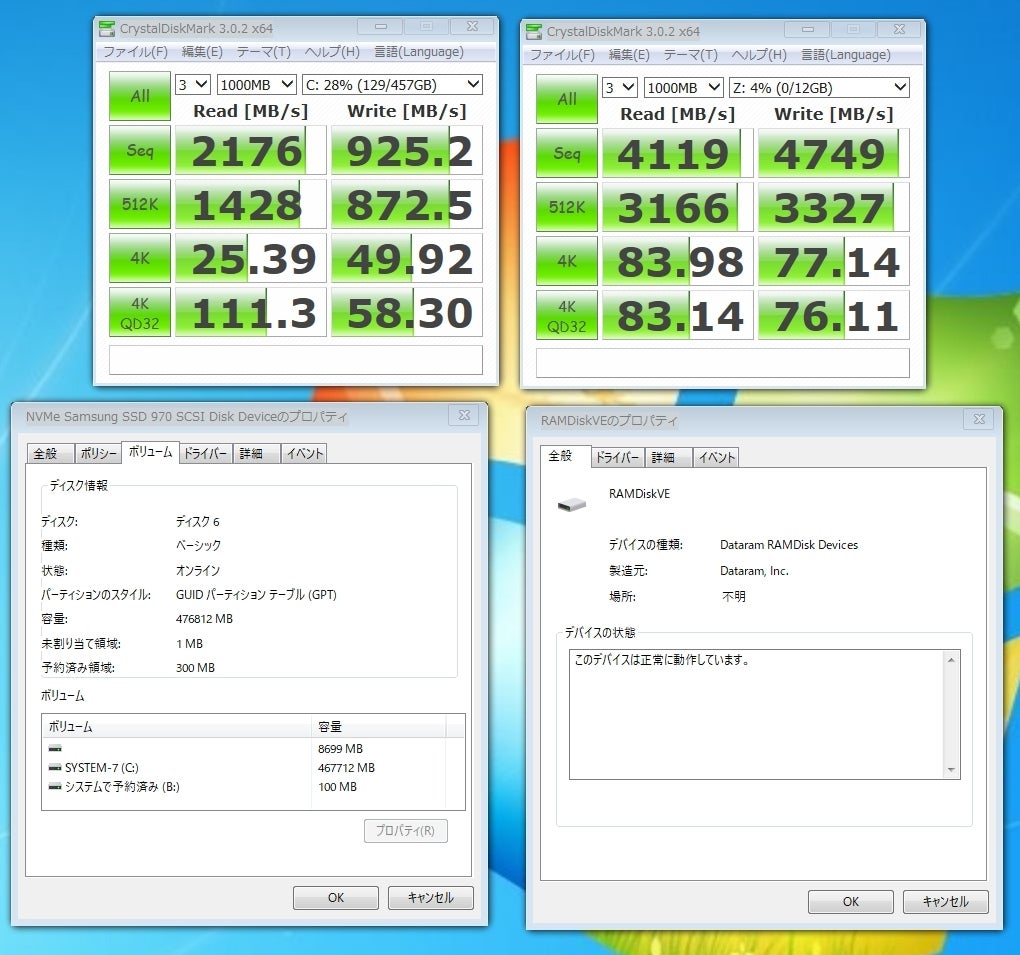Select 全般 tab in RAMDiskVE properties
Screen dimensions: 1020x955
[565, 456]
